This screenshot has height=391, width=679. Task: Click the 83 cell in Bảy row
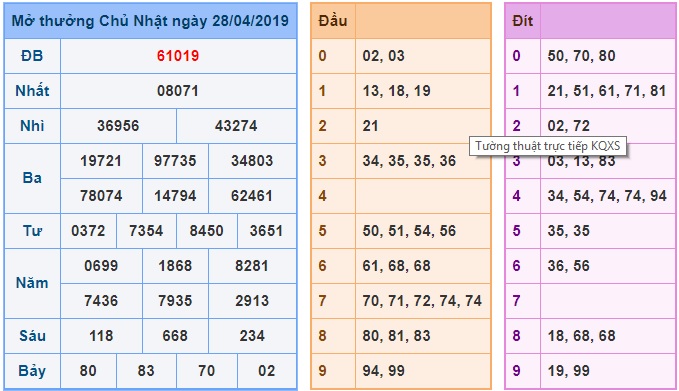pyautogui.click(x=146, y=371)
